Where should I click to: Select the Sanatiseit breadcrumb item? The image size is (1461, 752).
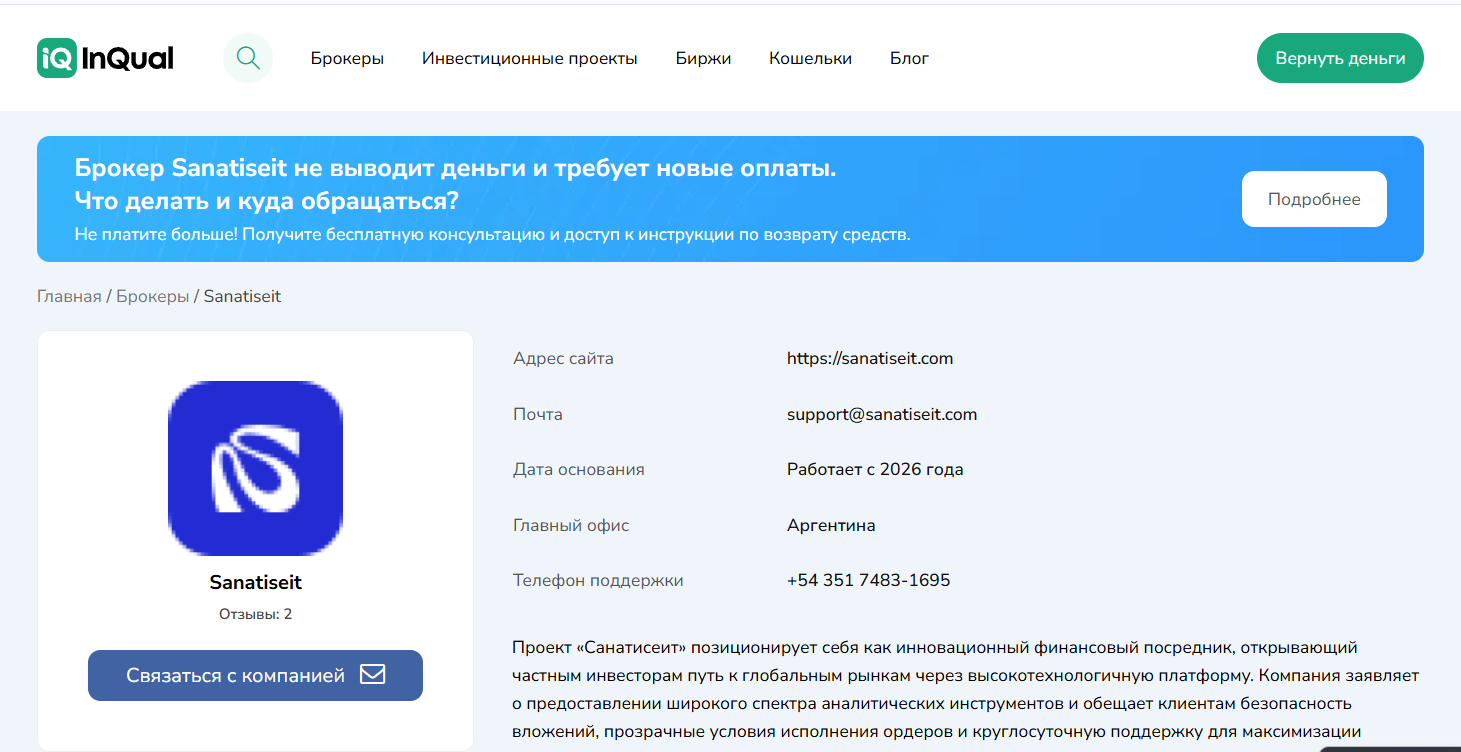(242, 296)
